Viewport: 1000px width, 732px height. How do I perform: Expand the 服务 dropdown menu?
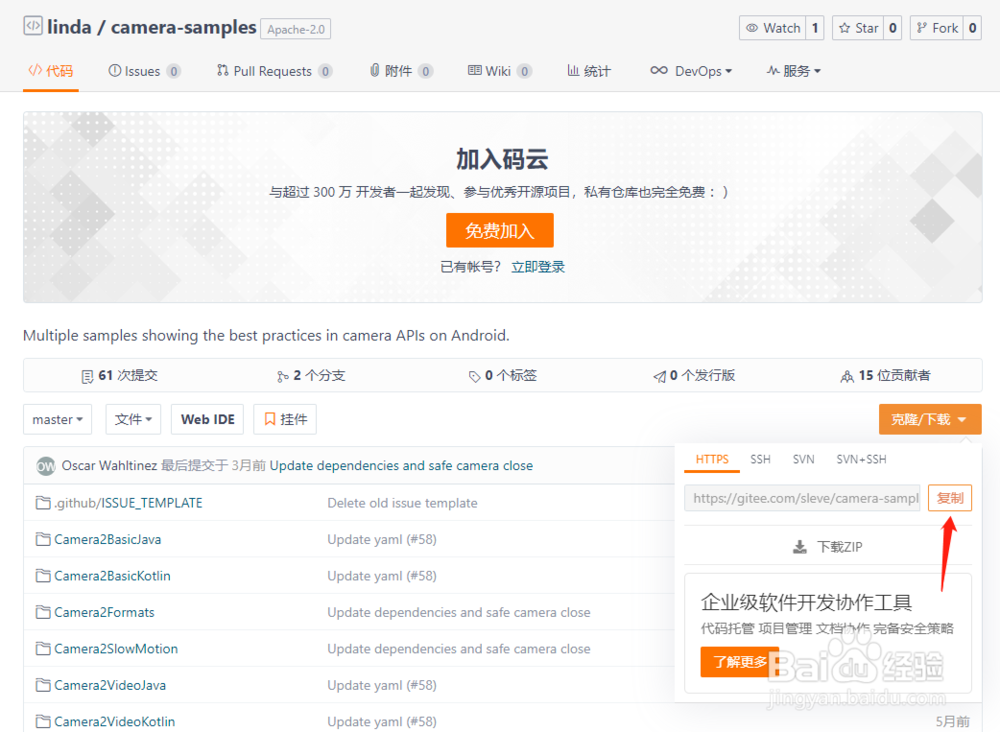click(x=793, y=71)
